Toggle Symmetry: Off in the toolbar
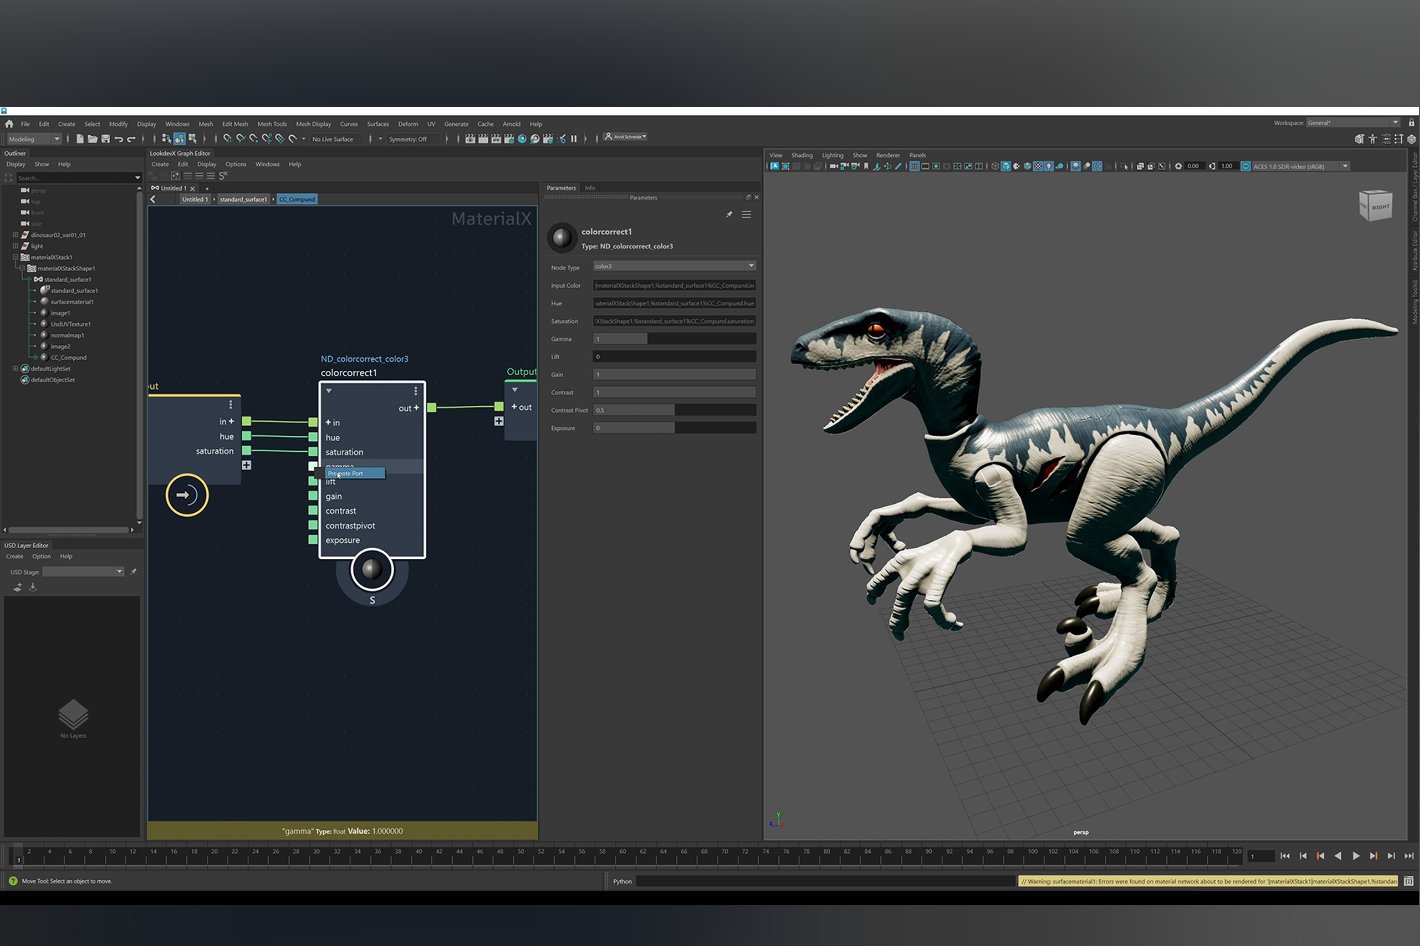 coord(407,139)
